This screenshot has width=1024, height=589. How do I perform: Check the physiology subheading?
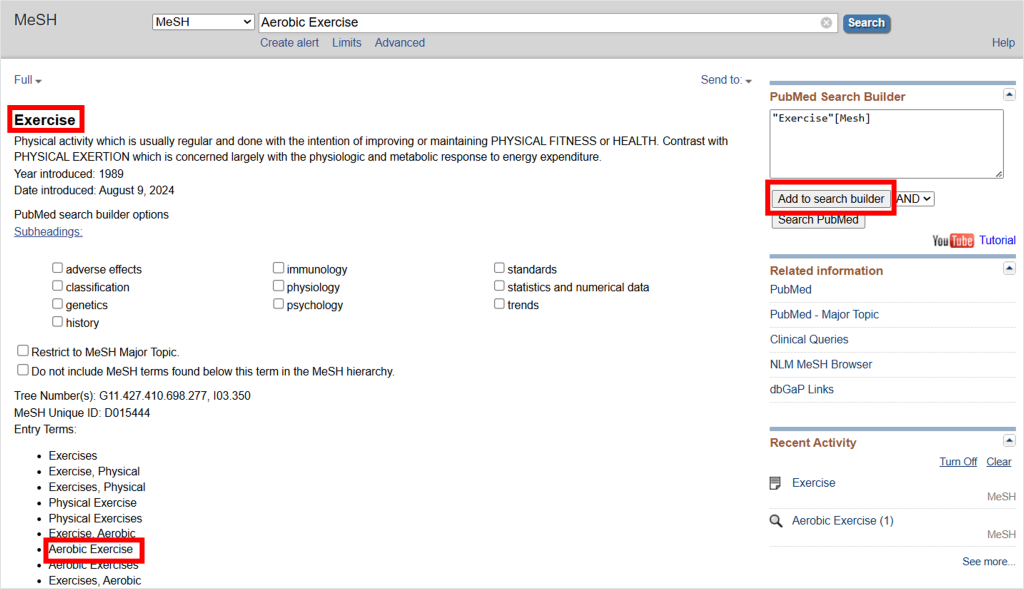pos(278,285)
